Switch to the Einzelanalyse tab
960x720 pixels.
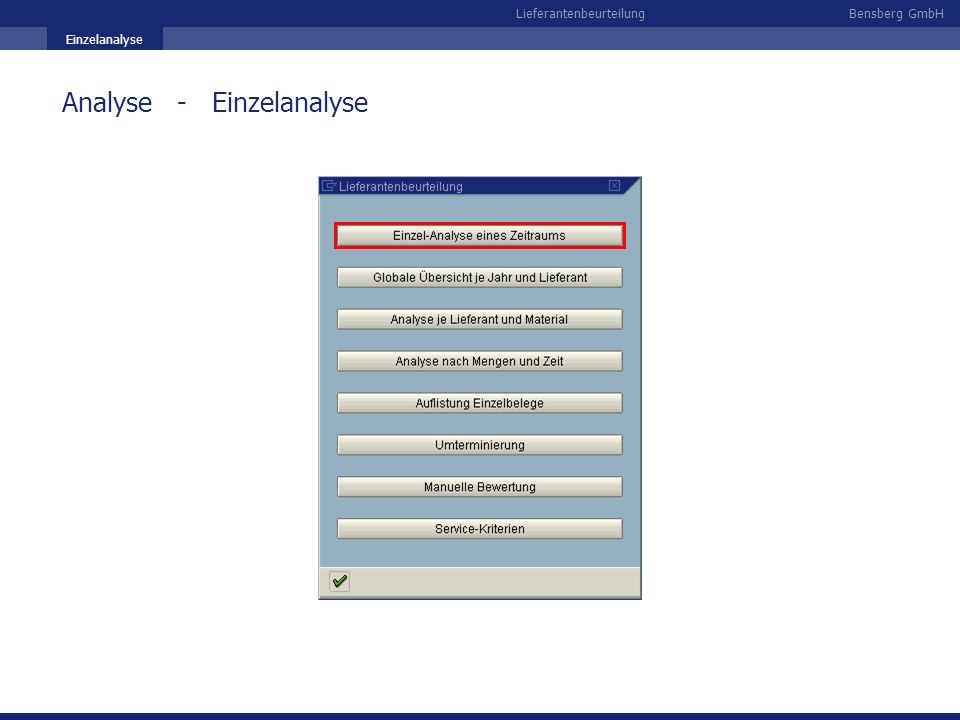point(104,39)
